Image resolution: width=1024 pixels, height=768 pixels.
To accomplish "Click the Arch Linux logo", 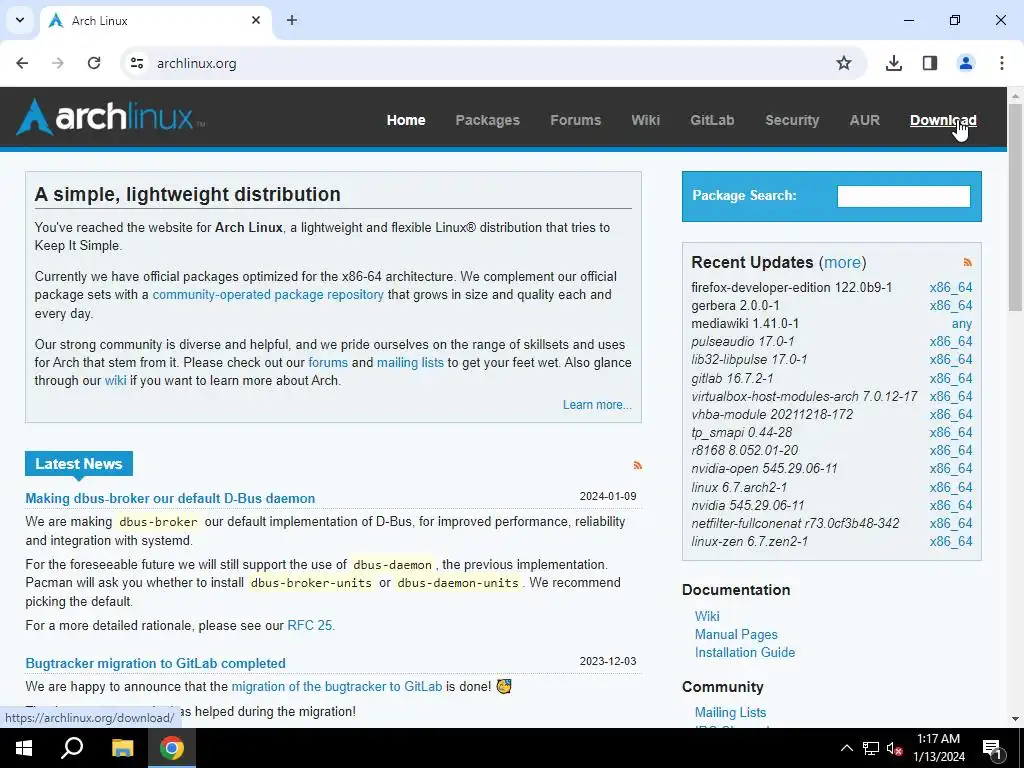I will pos(110,117).
